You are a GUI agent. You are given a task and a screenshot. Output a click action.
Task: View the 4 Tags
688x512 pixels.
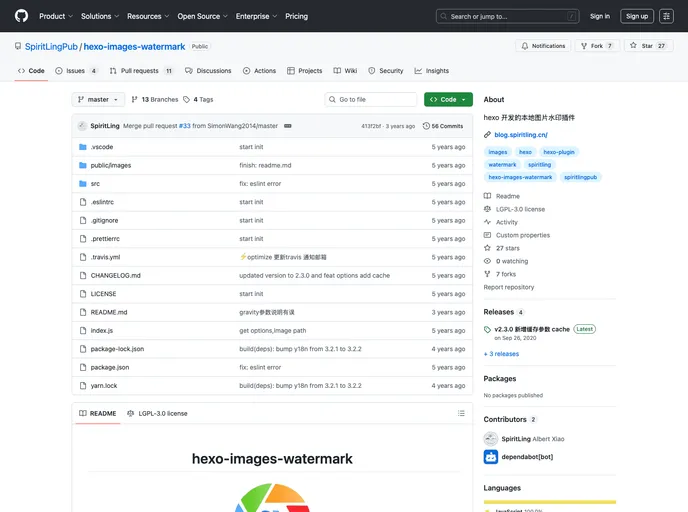tap(198, 100)
